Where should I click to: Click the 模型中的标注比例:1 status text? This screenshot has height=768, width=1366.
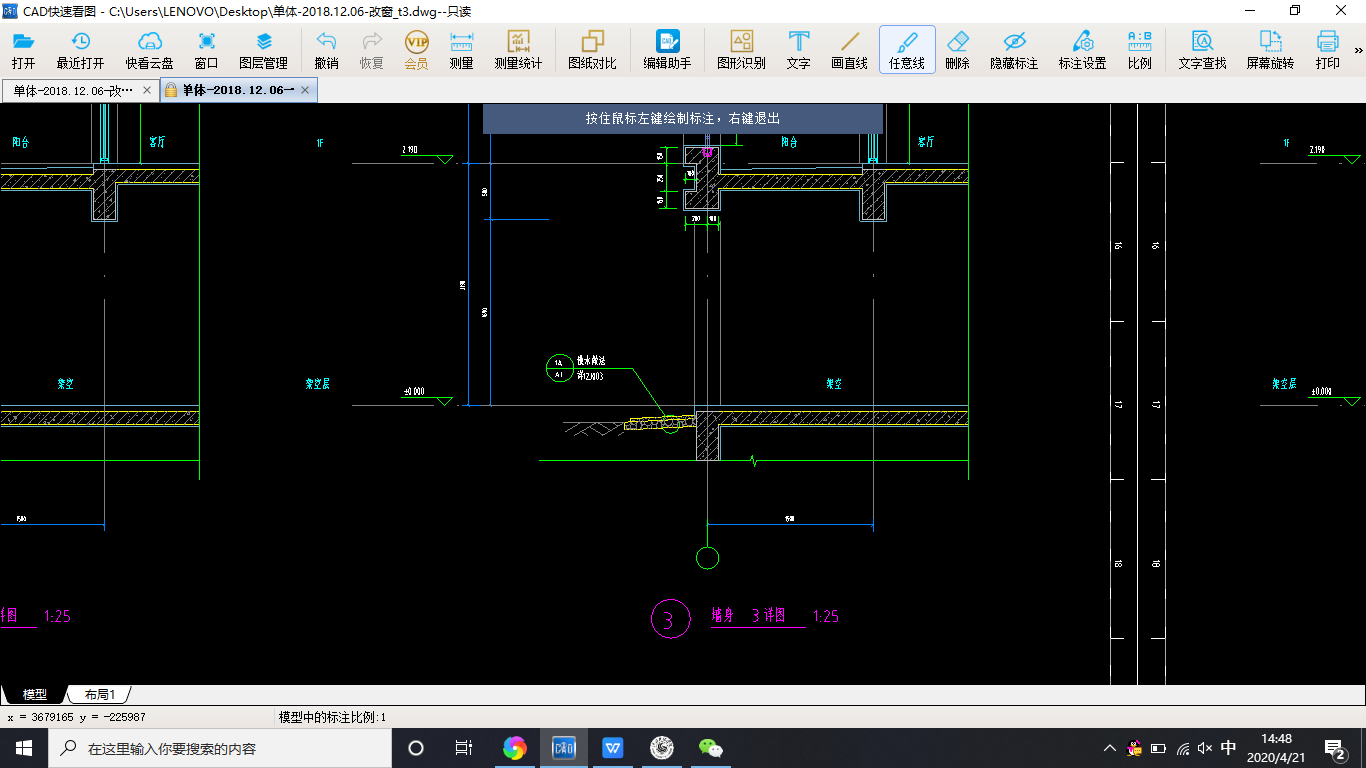point(332,717)
